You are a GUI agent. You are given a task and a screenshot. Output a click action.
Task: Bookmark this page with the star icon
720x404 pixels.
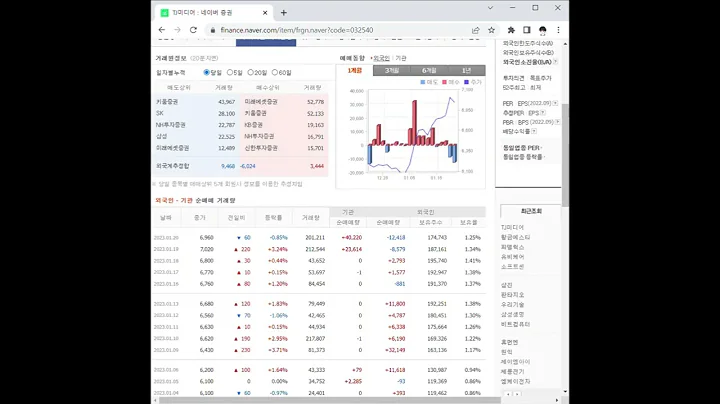pyautogui.click(x=491, y=30)
